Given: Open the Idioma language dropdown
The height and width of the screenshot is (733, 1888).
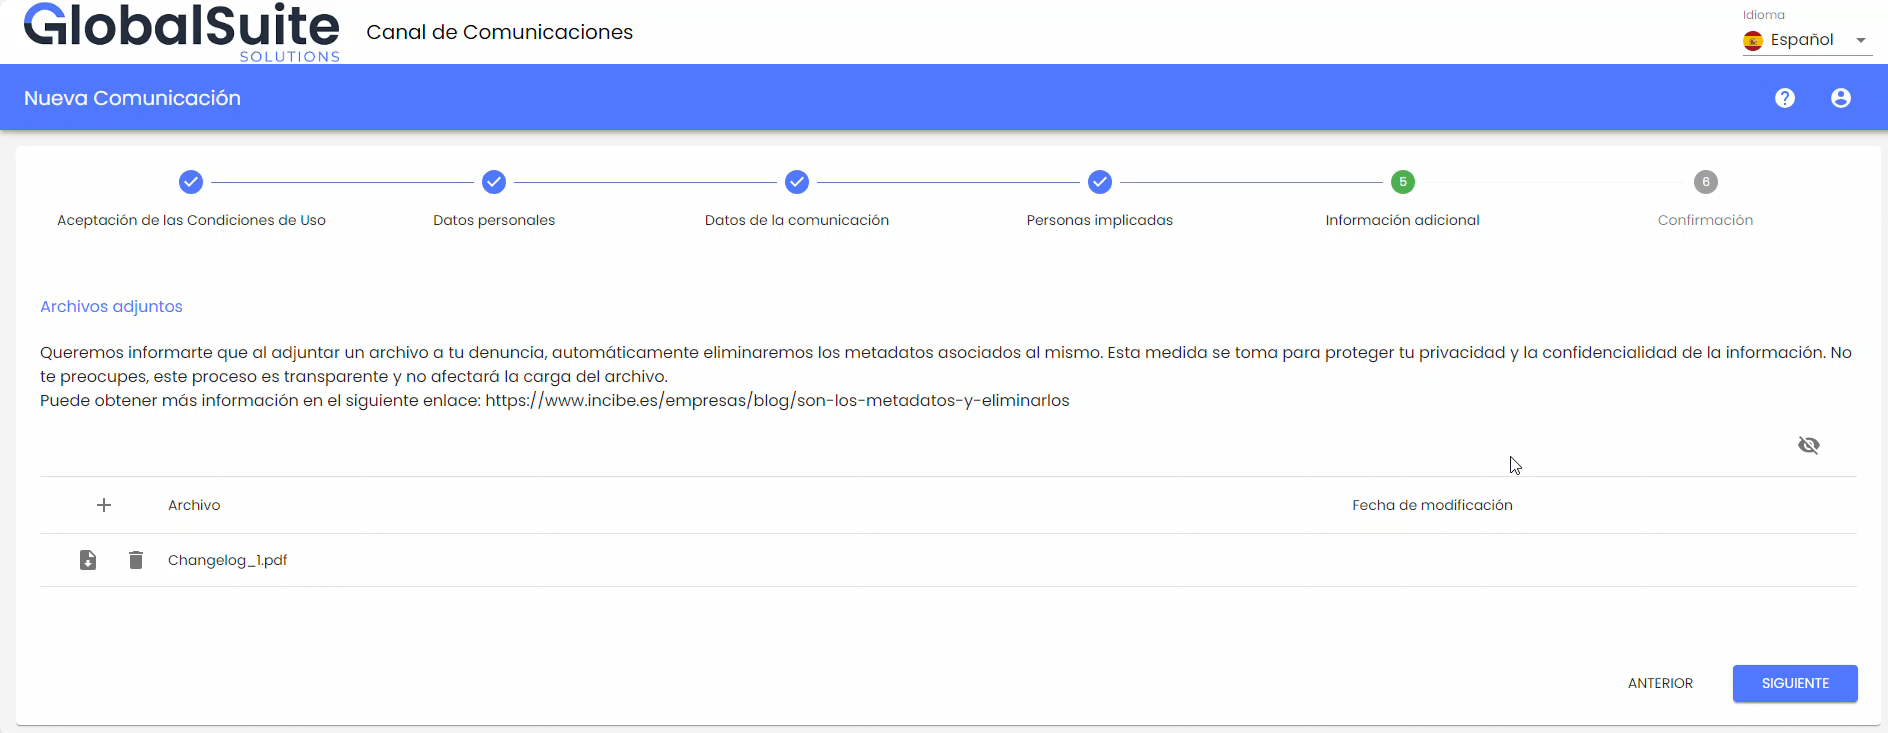Looking at the screenshot, I should [x=1801, y=40].
